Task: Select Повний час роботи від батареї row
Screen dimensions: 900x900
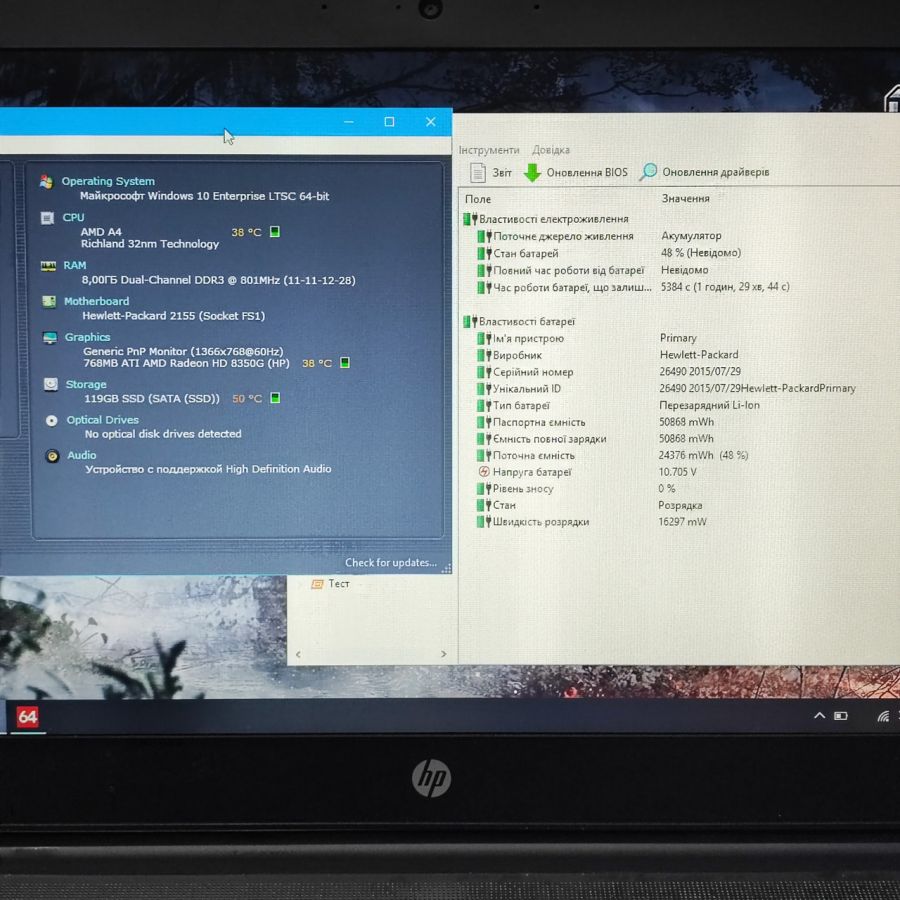Action: pos(592,270)
